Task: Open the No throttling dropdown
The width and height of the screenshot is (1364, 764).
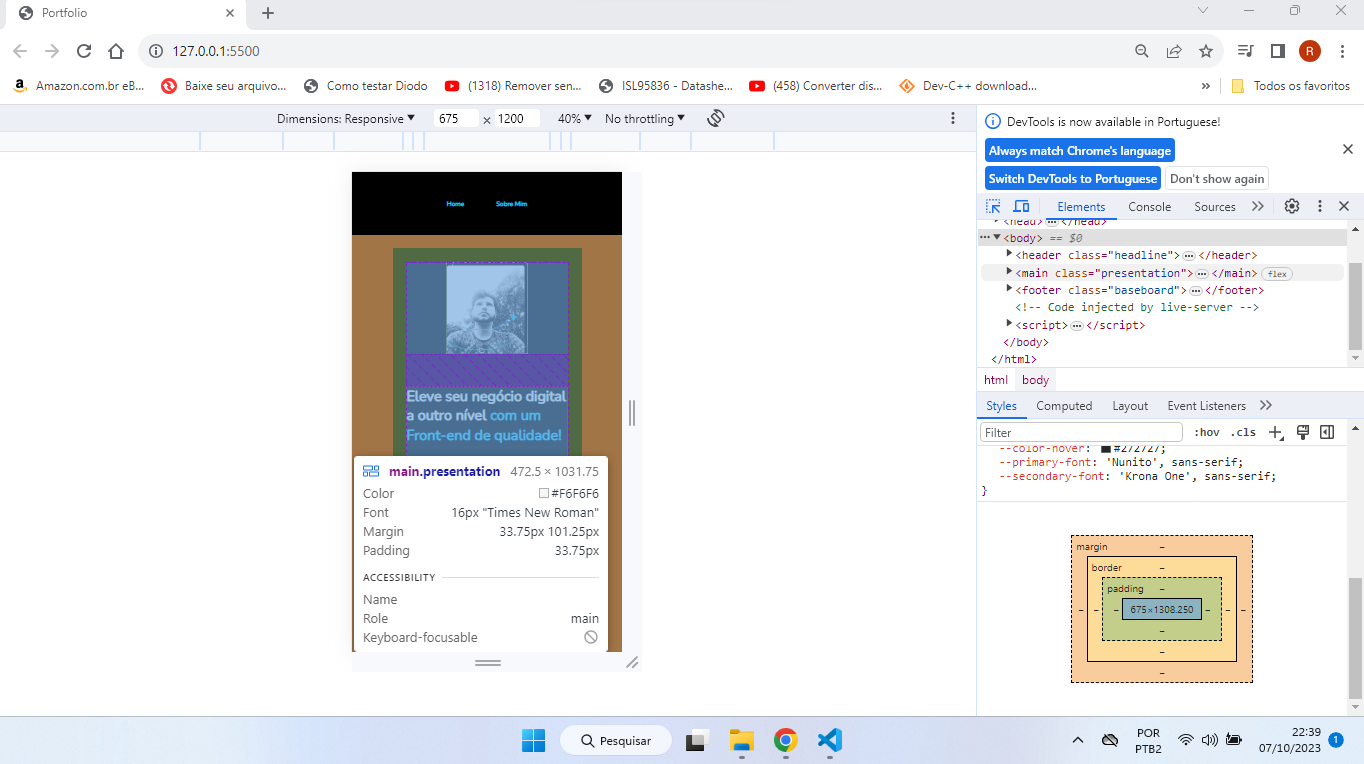Action: pyautogui.click(x=645, y=118)
